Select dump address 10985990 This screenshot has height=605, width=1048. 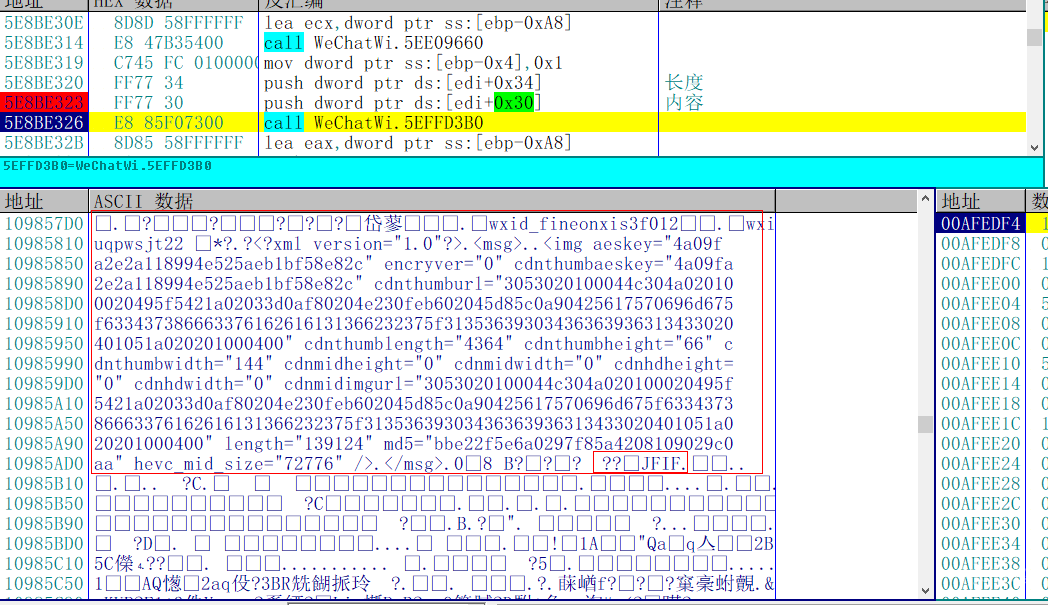pyautogui.click(x=44, y=364)
